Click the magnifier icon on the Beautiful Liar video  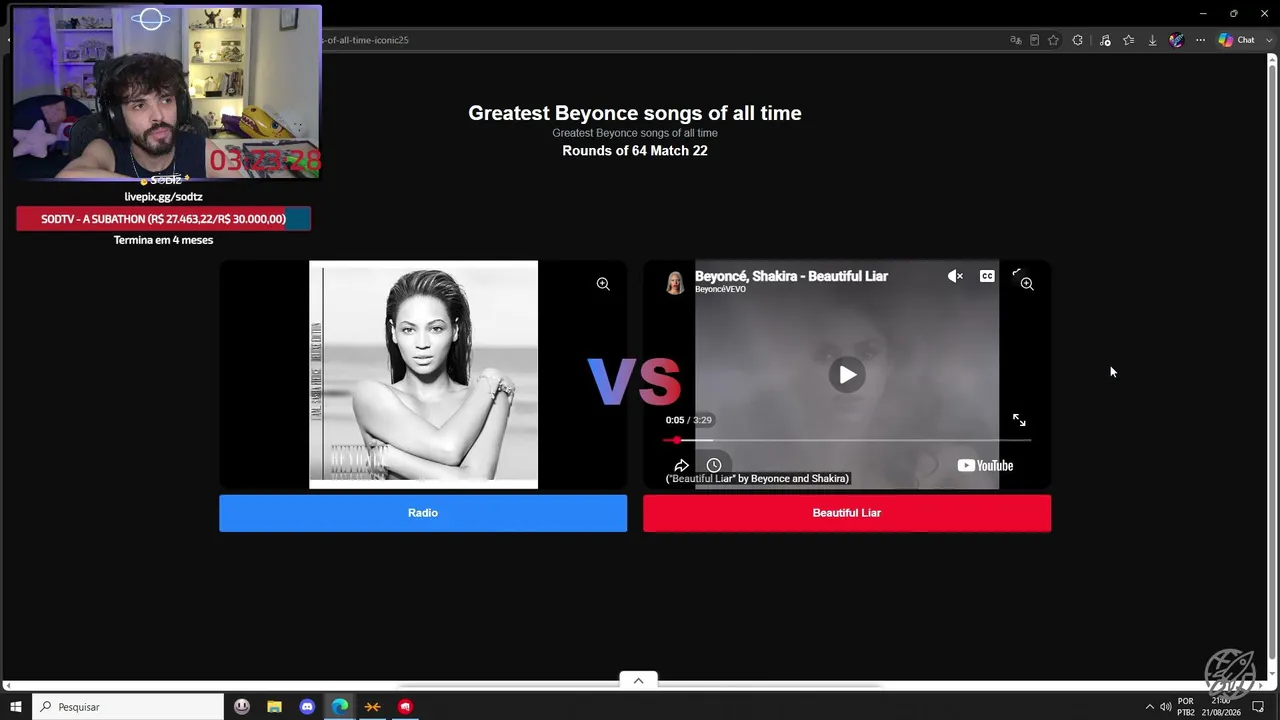click(1027, 284)
